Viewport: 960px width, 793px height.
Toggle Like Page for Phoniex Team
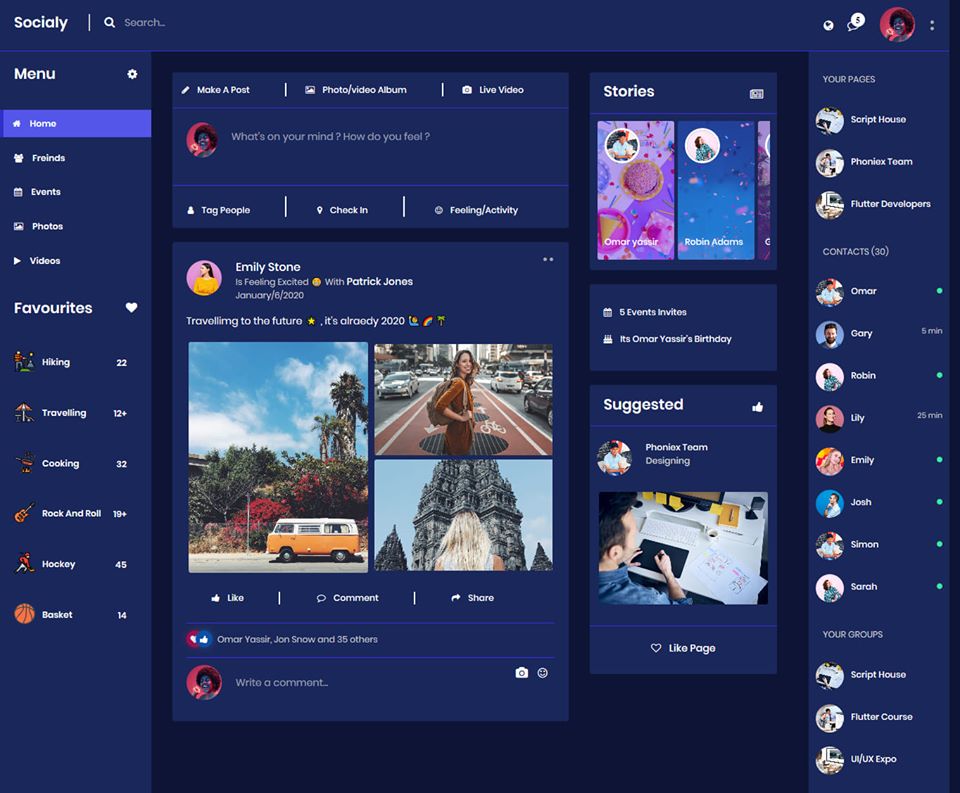click(683, 648)
